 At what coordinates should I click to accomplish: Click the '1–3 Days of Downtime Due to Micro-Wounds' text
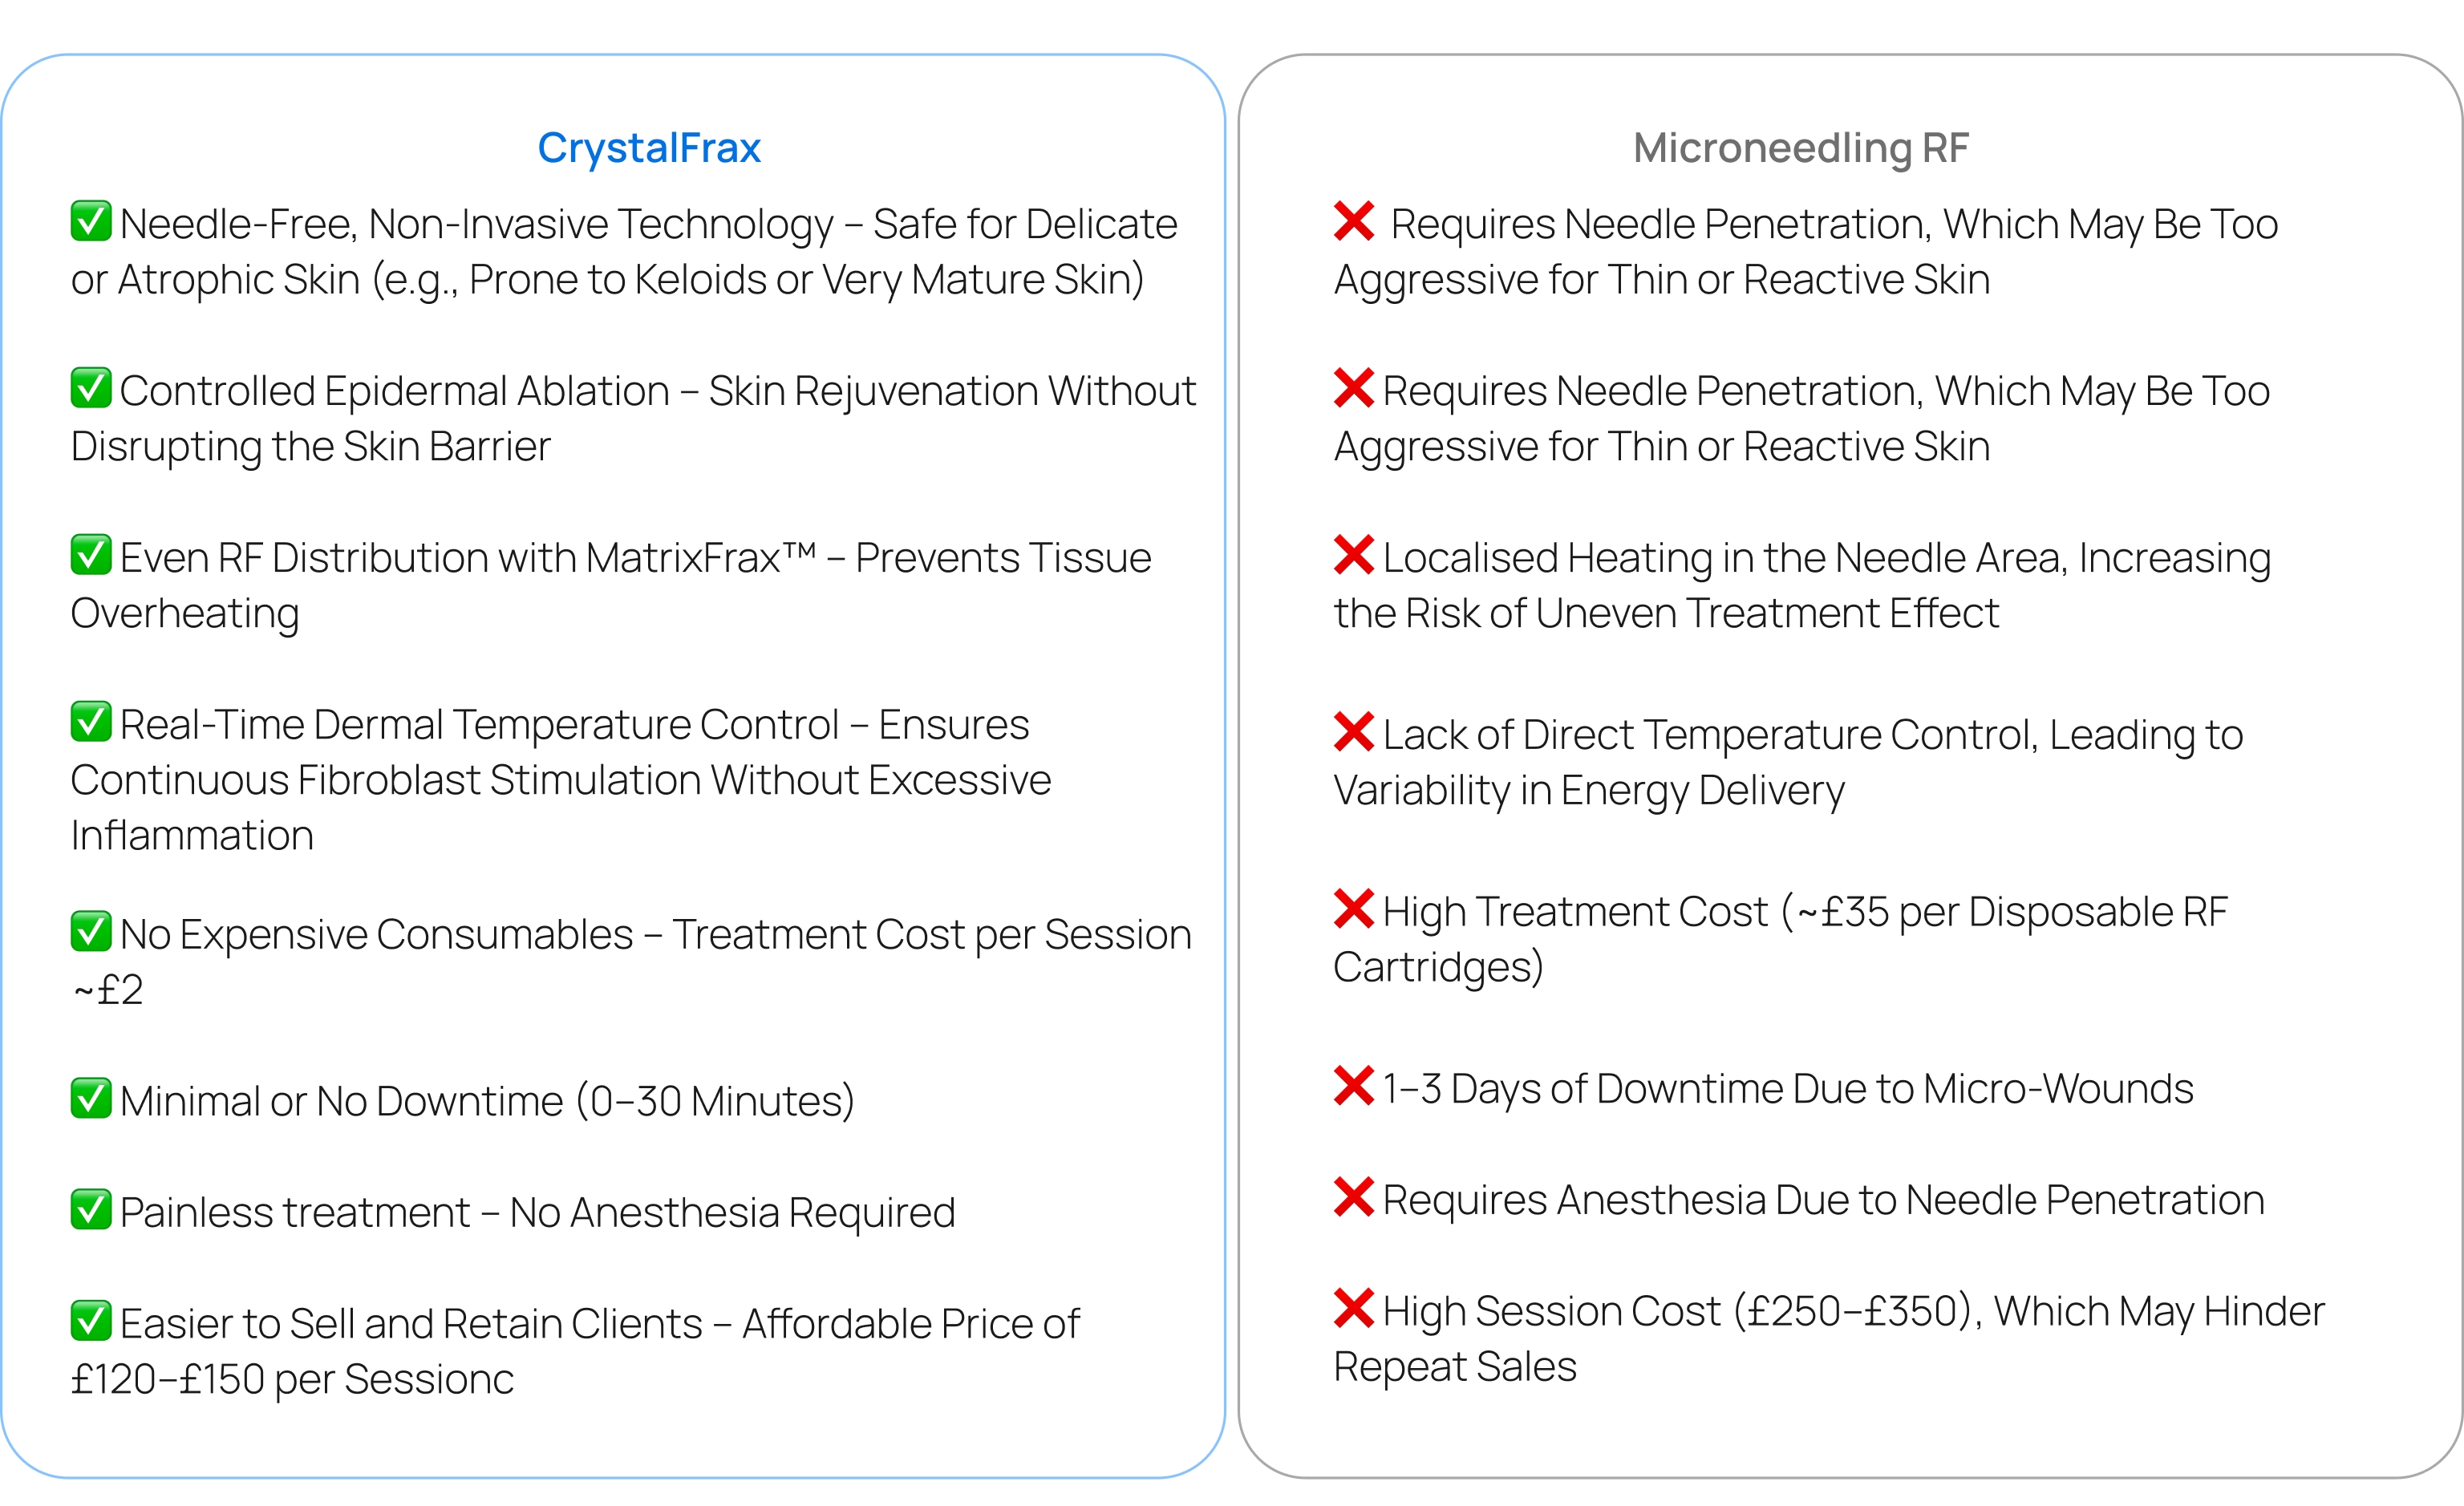1787,1089
